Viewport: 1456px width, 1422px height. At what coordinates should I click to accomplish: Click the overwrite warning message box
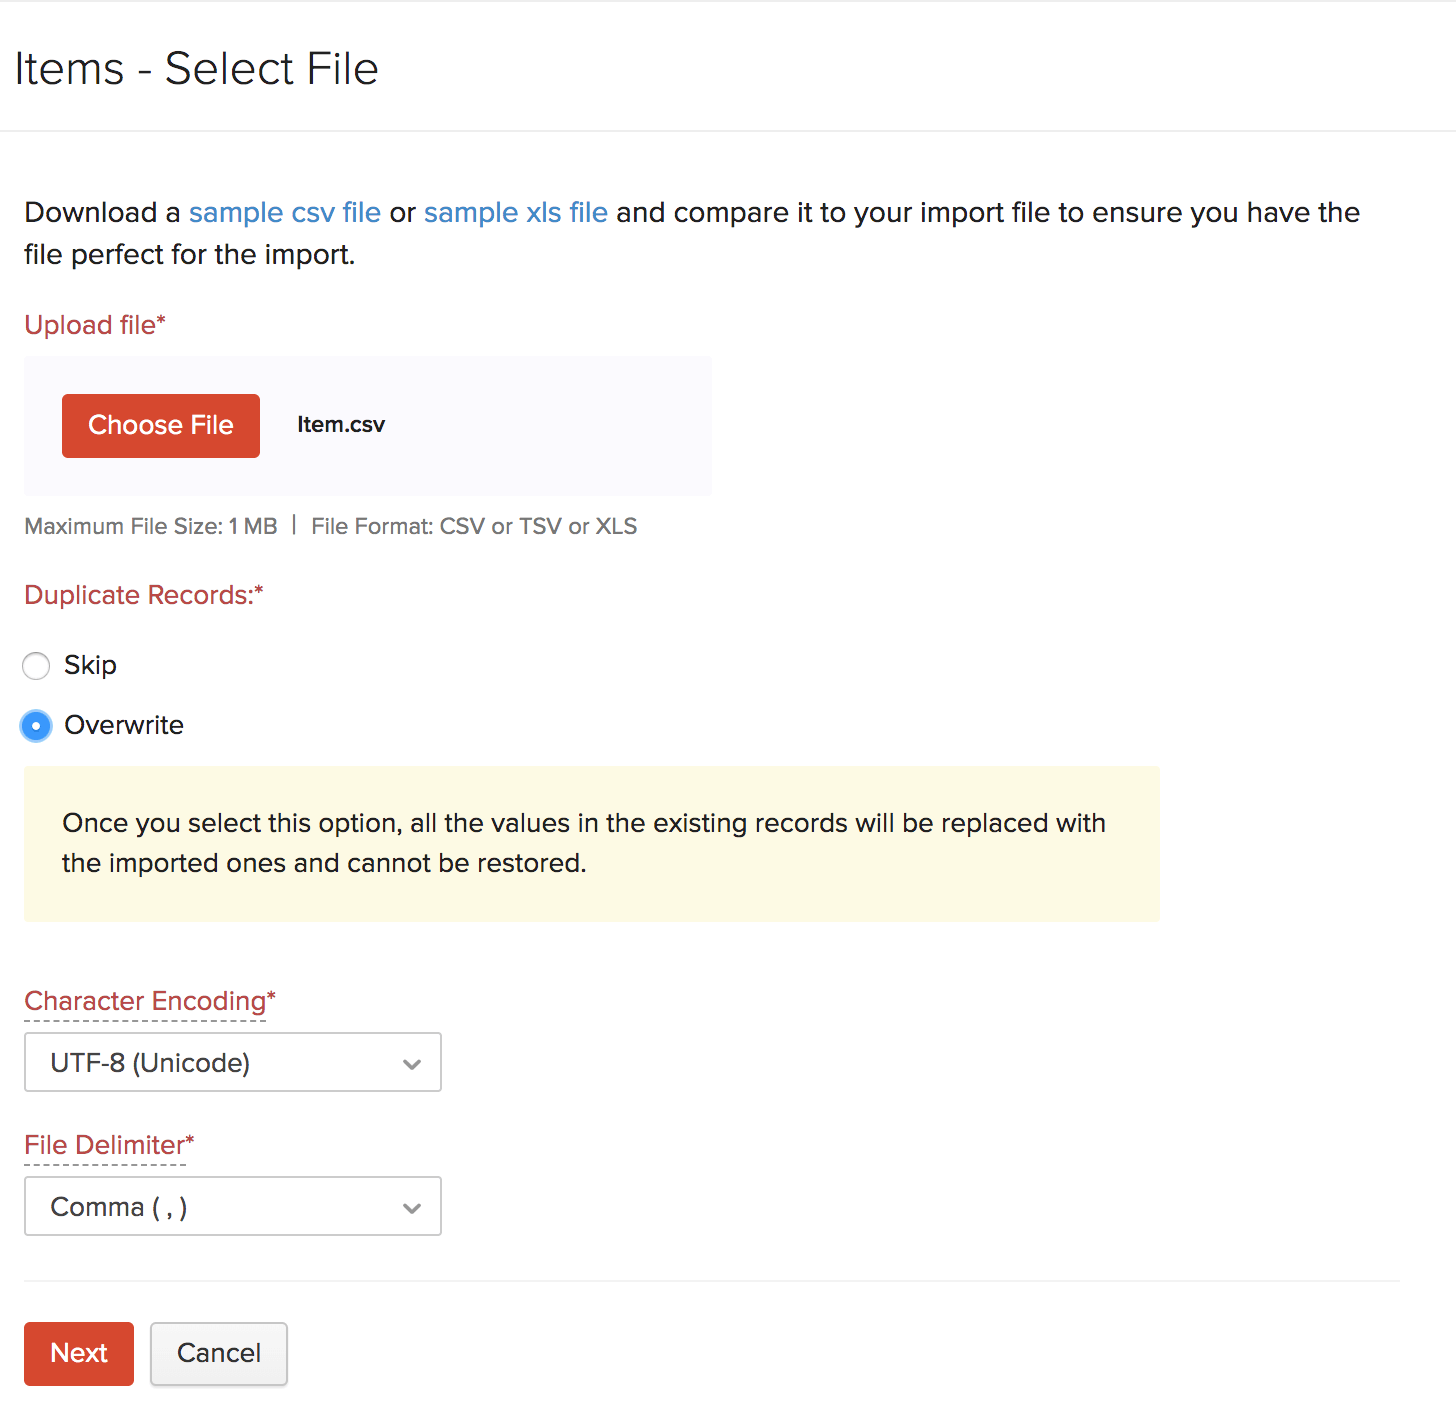[x=591, y=843]
